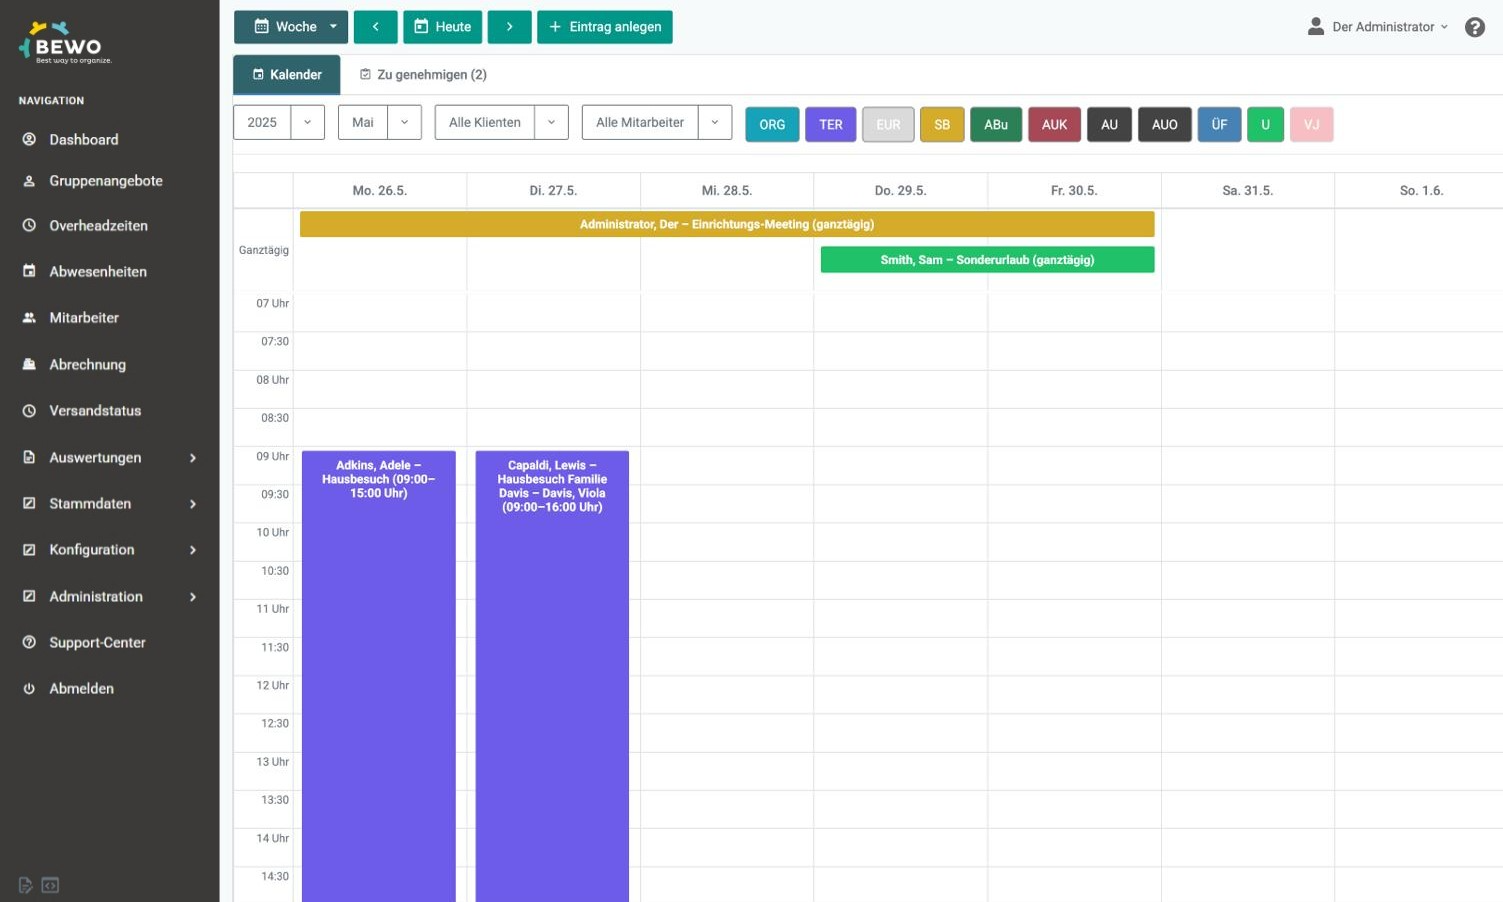
Task: Open Abwesenheiten from navigation
Action: (x=98, y=271)
